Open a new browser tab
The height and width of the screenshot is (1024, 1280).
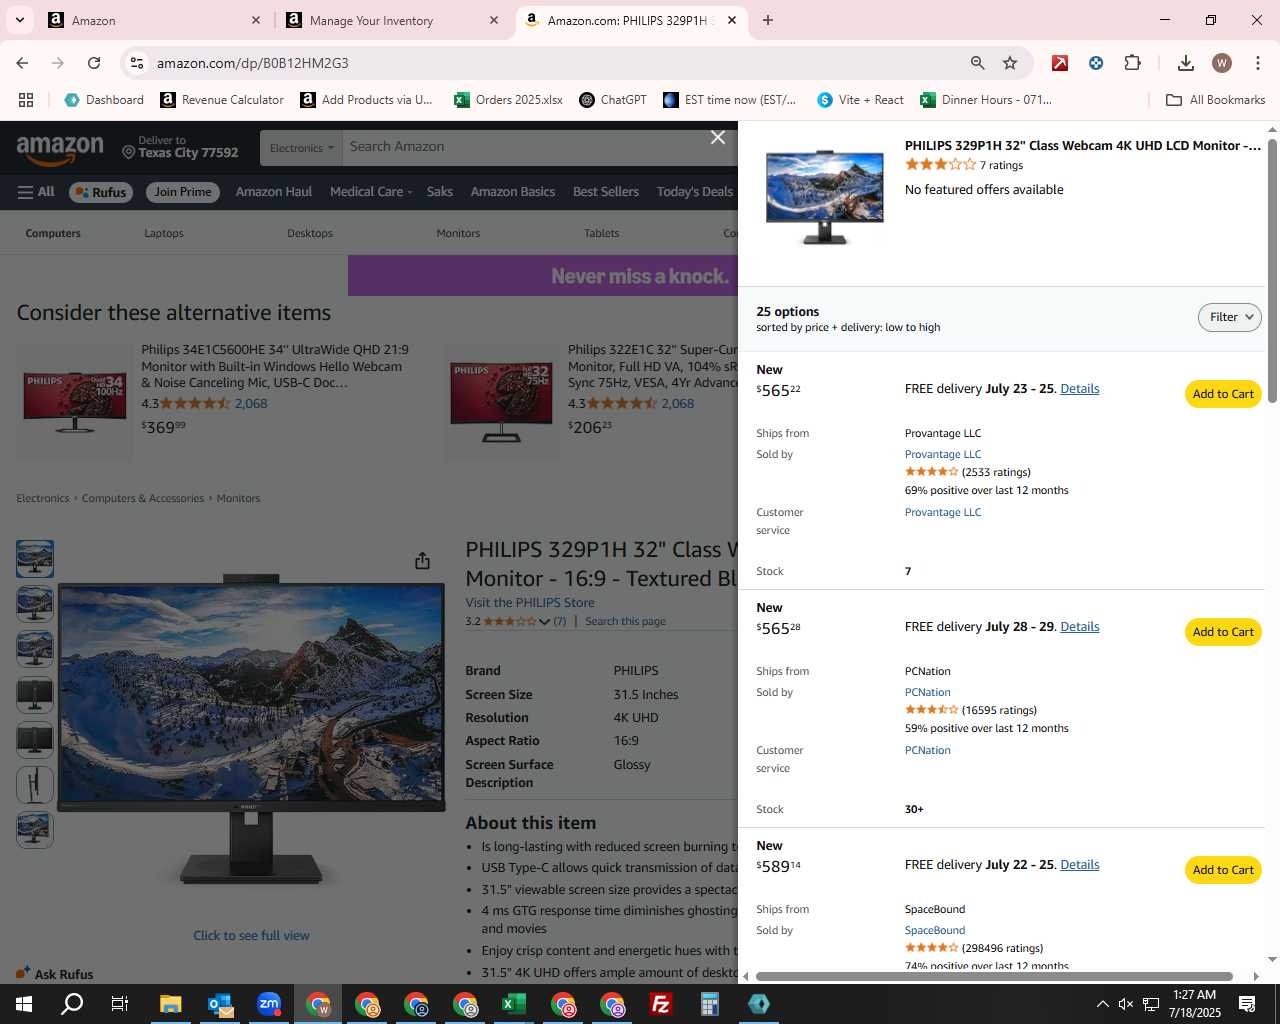[x=768, y=20]
